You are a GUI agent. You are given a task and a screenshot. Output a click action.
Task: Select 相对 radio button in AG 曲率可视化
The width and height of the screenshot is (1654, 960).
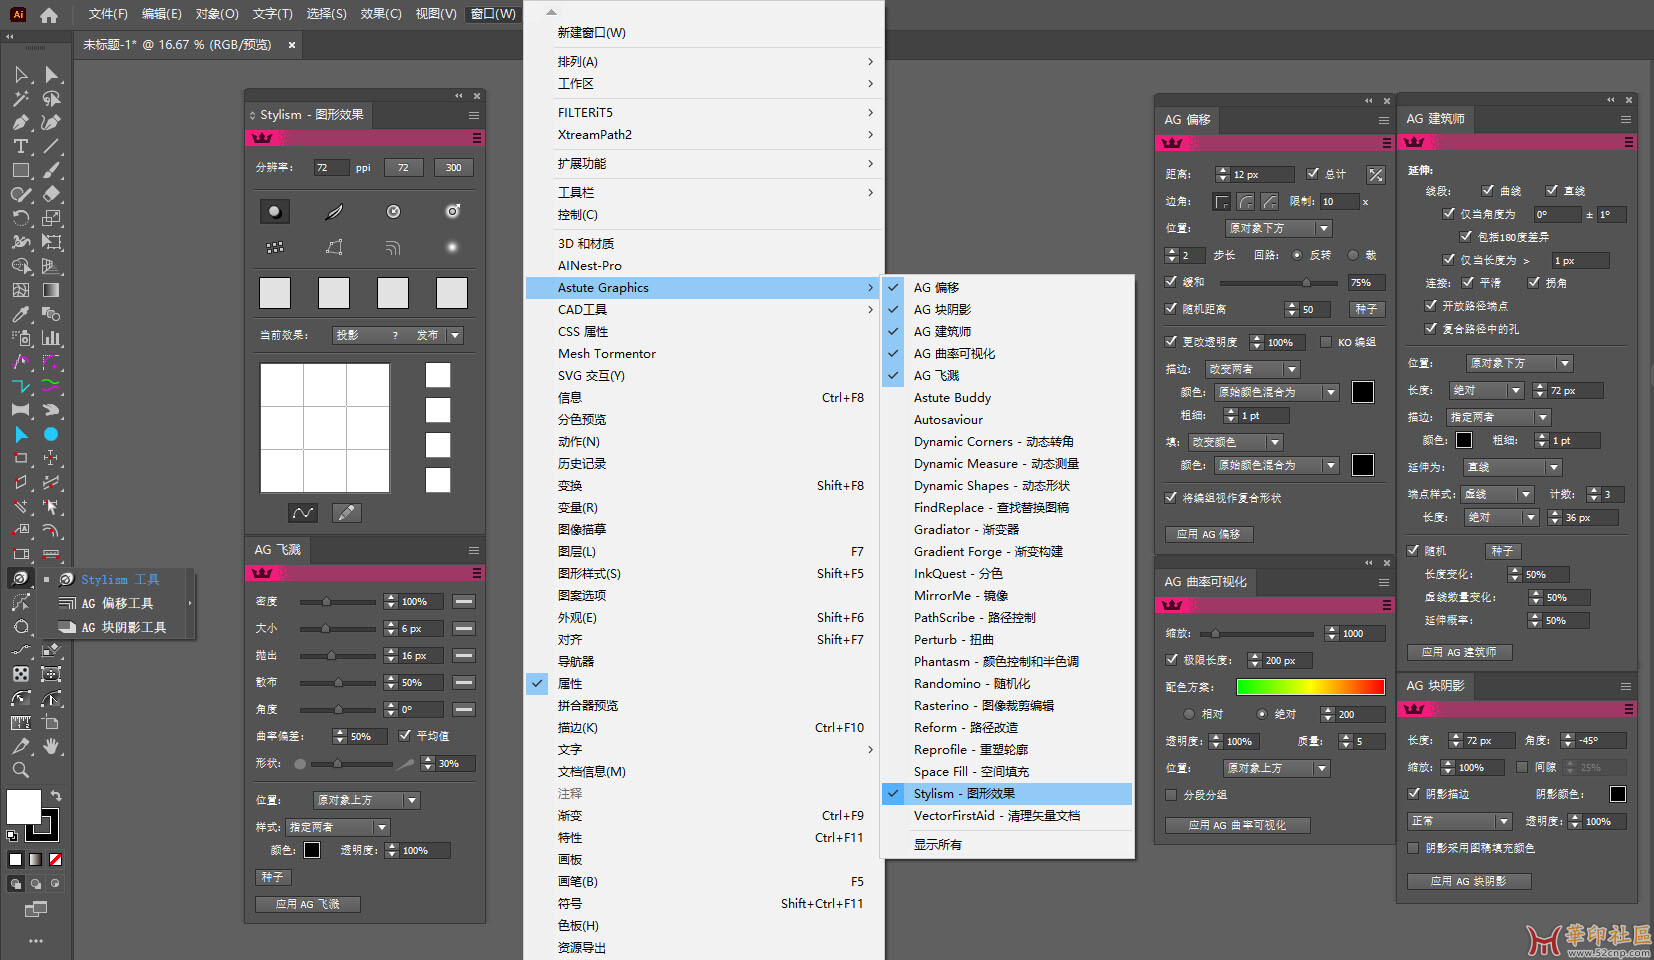tap(1189, 714)
